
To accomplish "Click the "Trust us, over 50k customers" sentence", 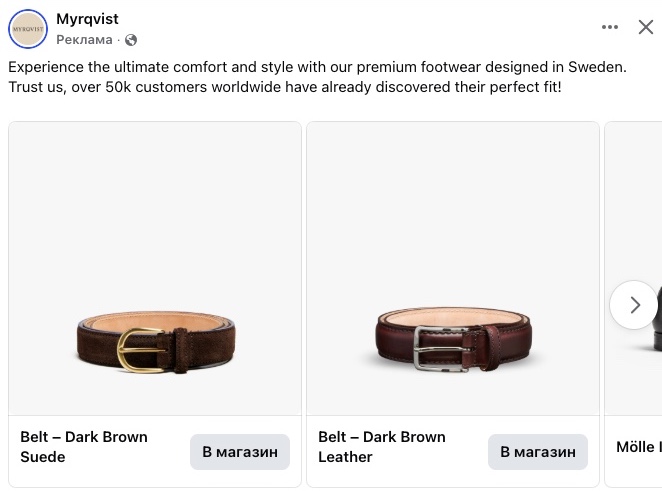I will pos(285,87).
